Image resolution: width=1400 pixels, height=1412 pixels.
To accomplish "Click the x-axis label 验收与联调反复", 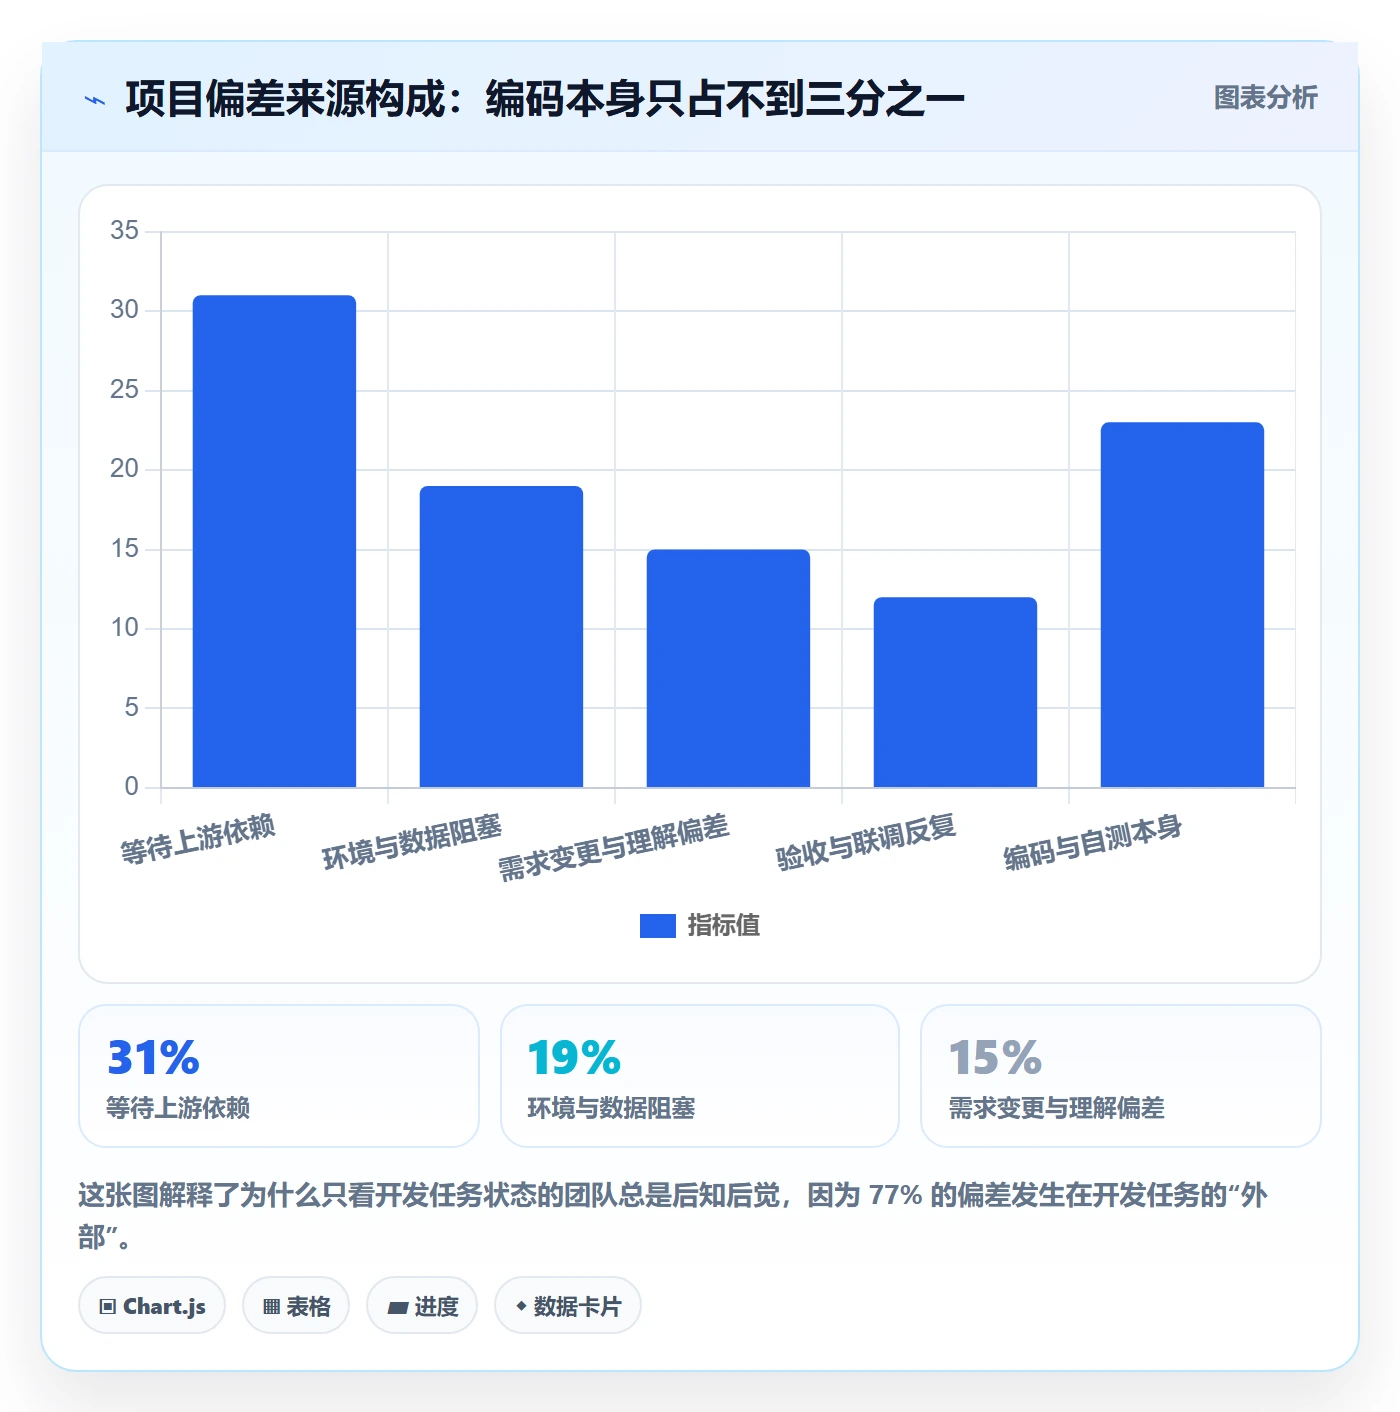I will (x=866, y=843).
